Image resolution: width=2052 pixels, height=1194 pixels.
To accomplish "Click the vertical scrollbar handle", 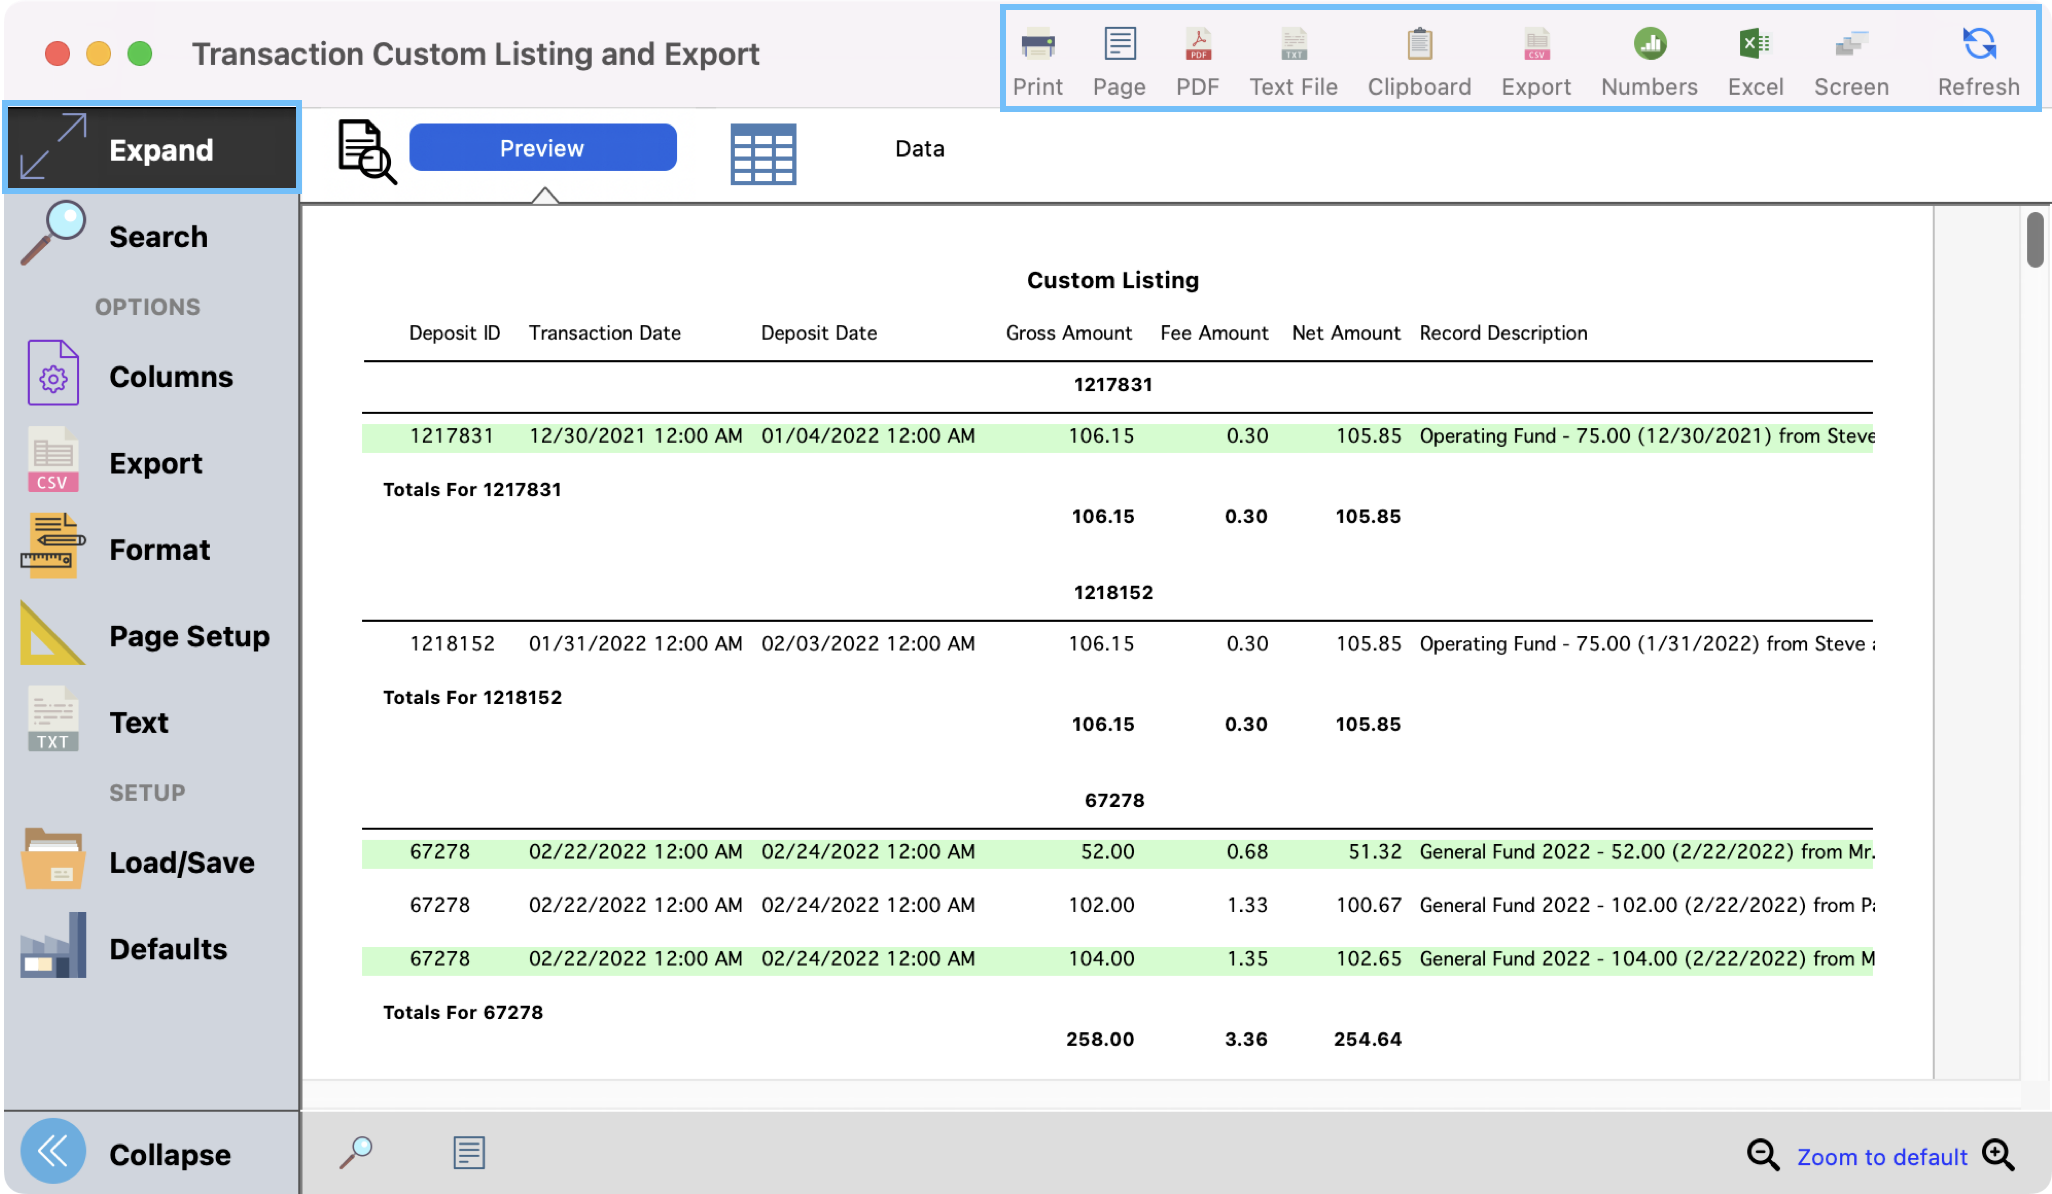I will click(x=2035, y=240).
